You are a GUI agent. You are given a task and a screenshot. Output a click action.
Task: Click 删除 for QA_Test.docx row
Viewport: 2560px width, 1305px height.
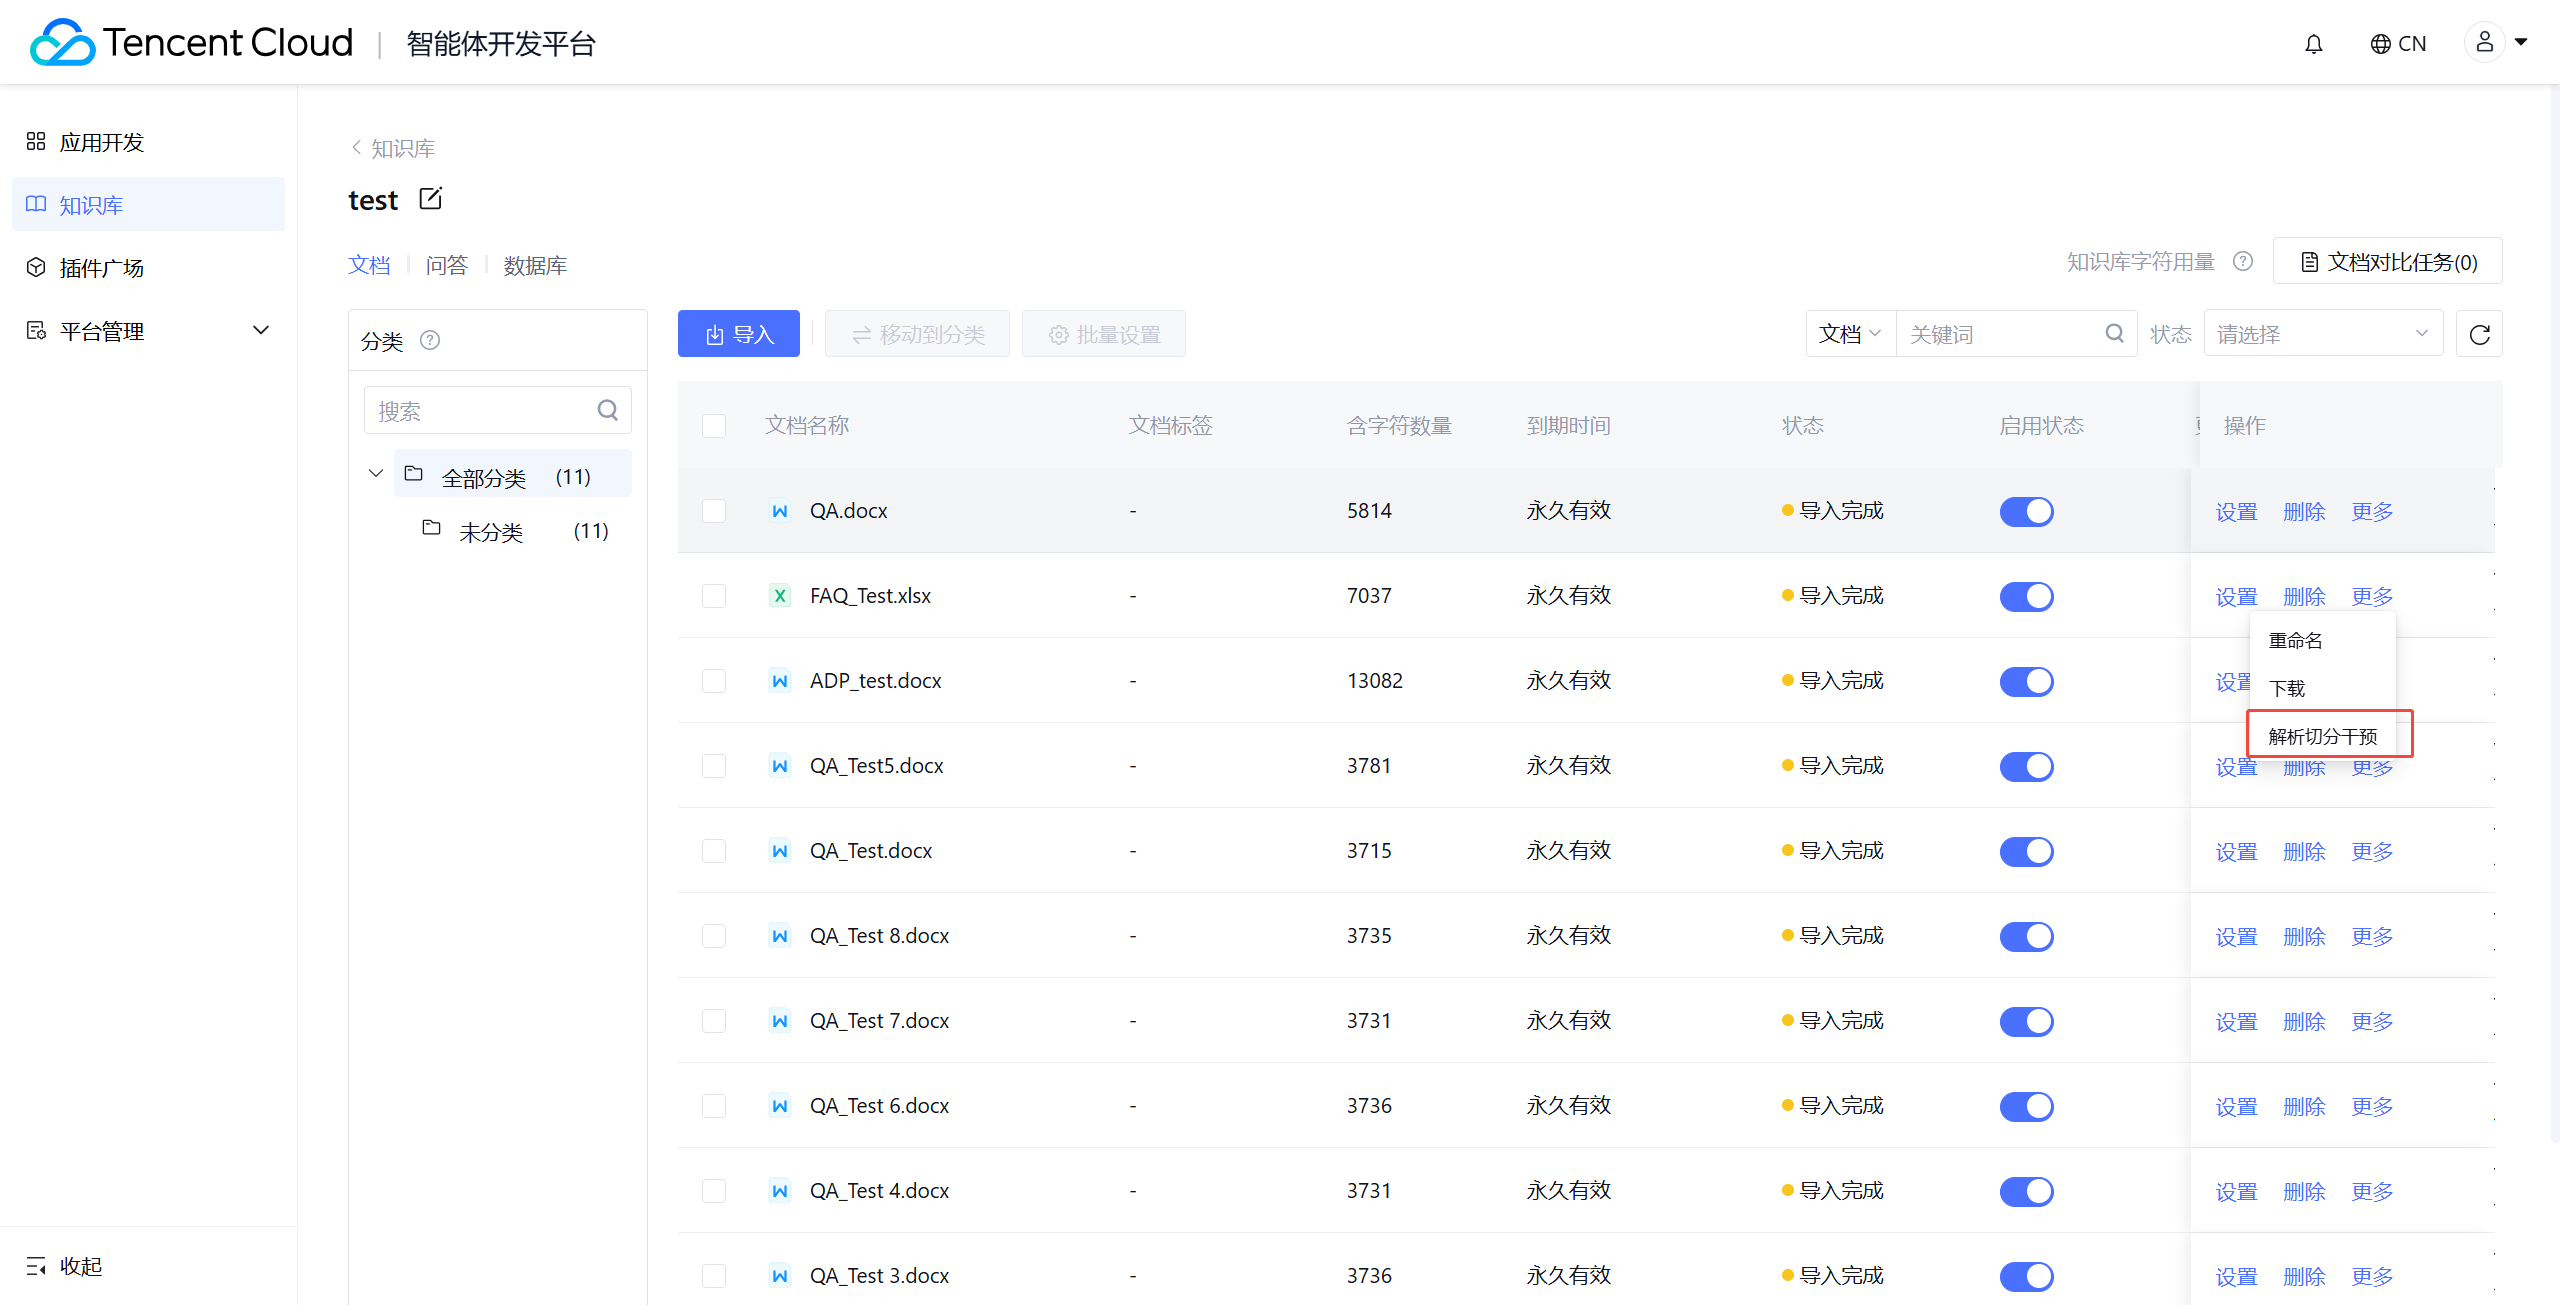[x=2304, y=851]
